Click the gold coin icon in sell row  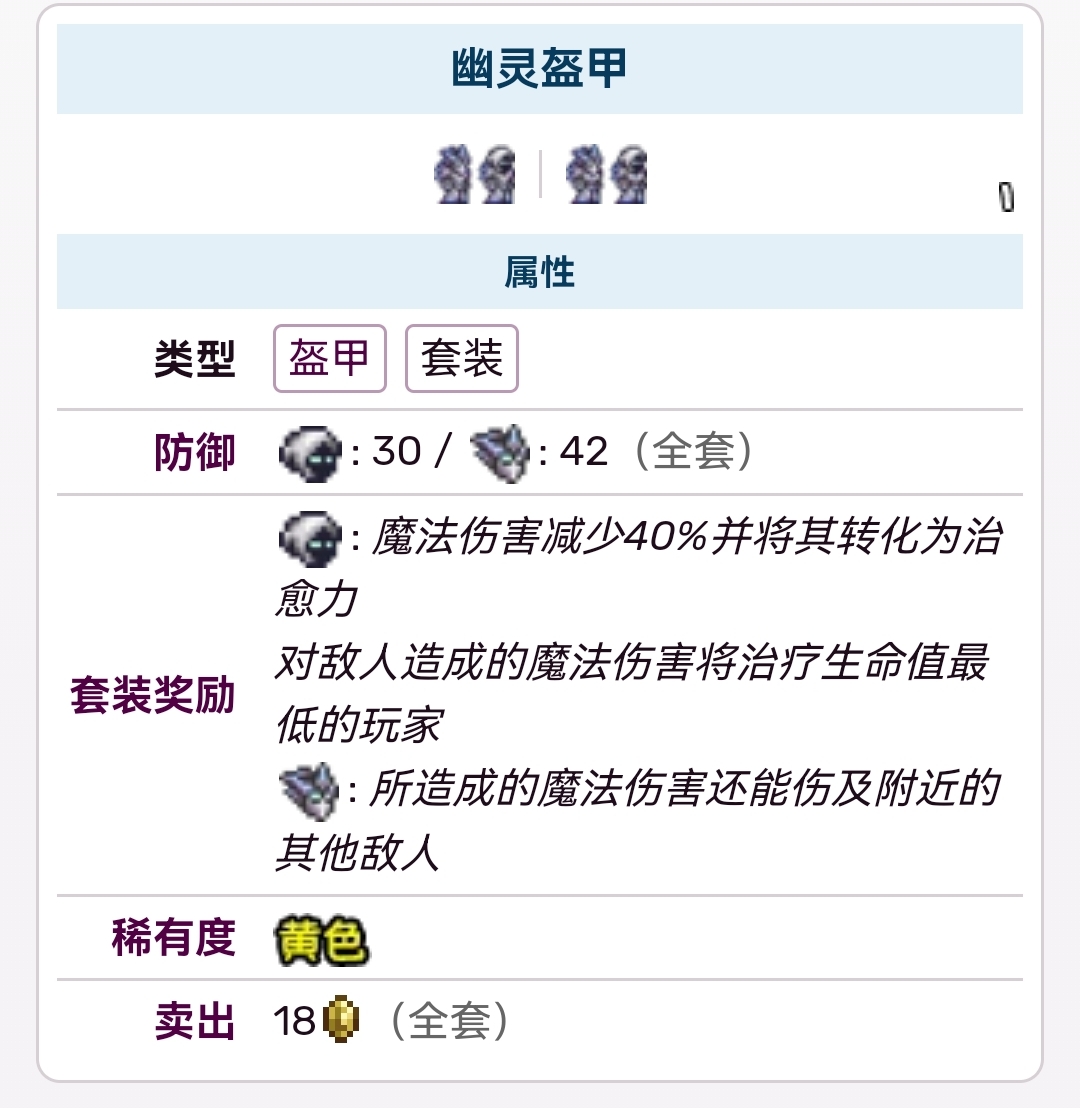(x=341, y=1020)
